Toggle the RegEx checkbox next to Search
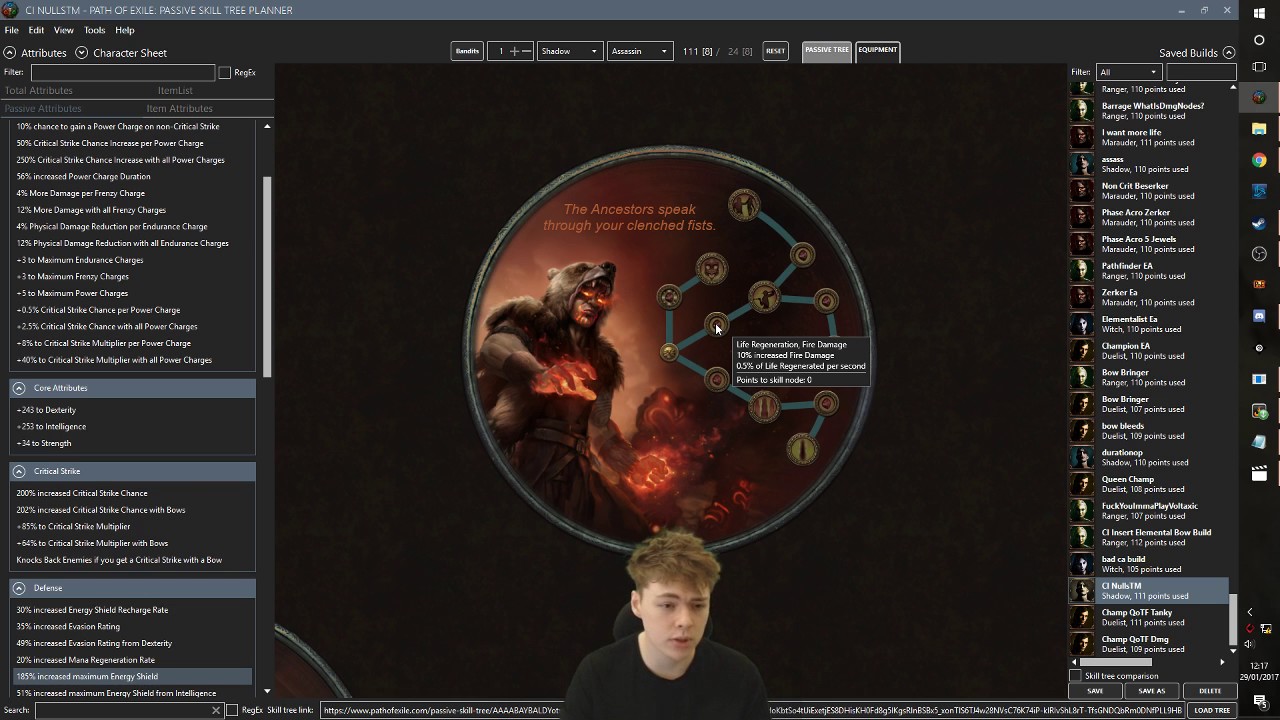 232,710
